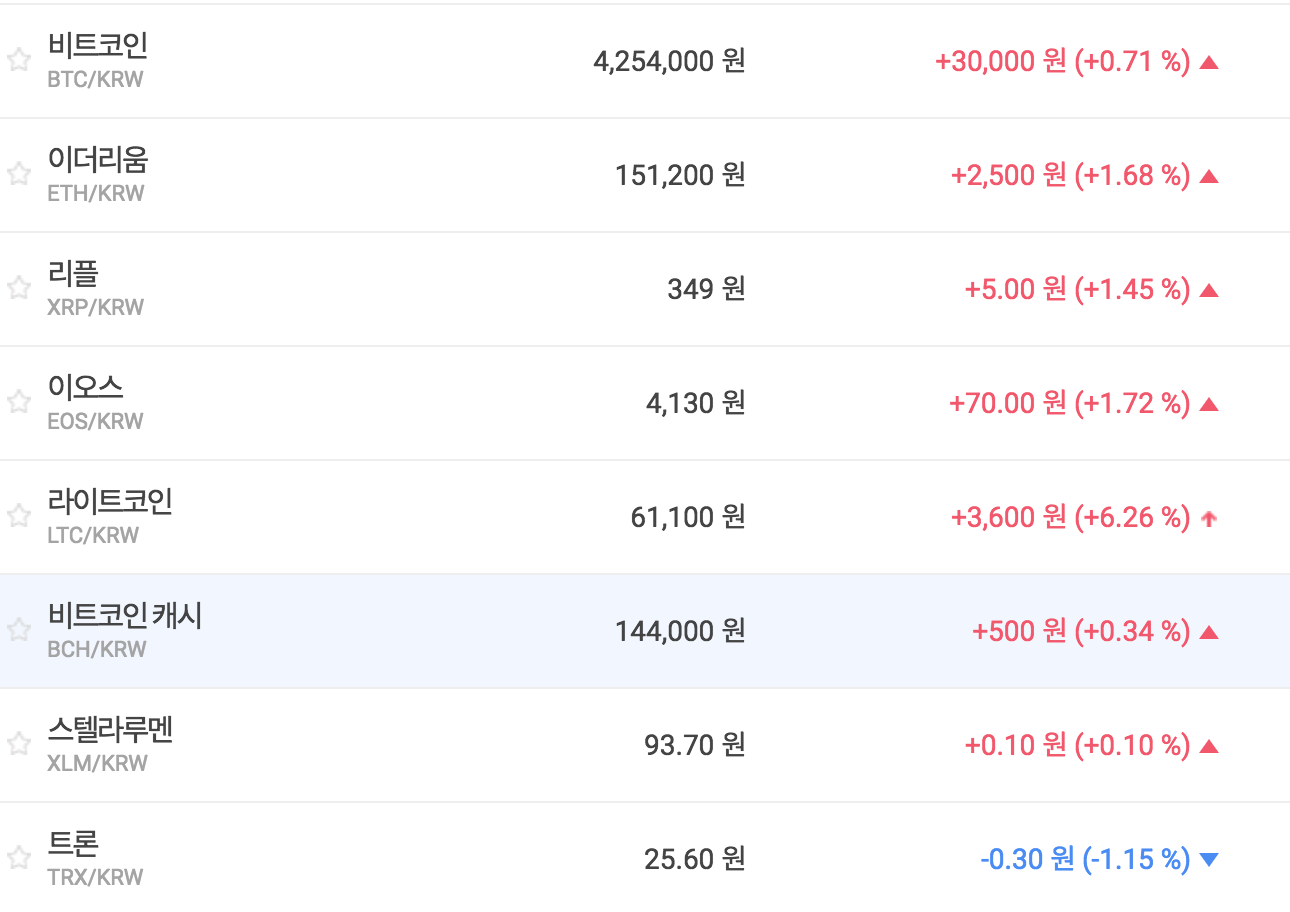The height and width of the screenshot is (912, 1290).
Task: Add EOS to favorites via star
Action: 18,403
